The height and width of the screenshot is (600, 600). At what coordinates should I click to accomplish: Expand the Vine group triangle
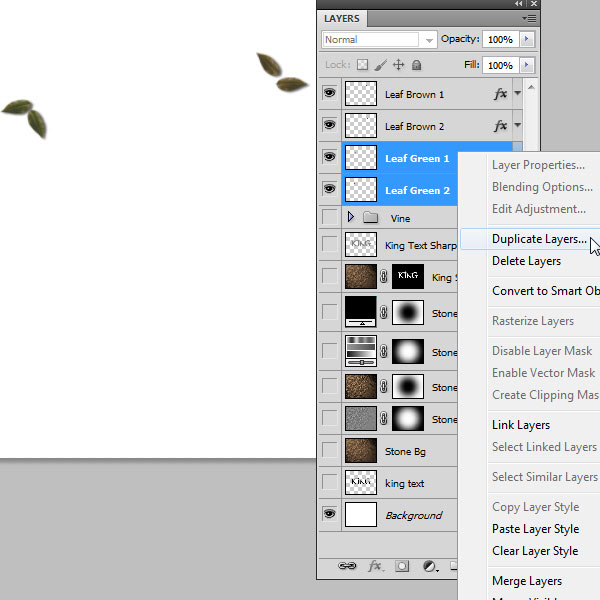(x=351, y=217)
